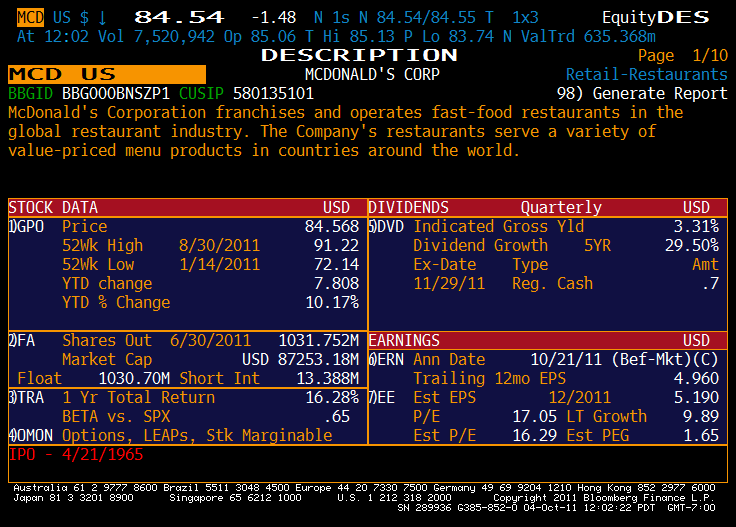Click the BBGID value BBG000BNSZP1

[116, 93]
